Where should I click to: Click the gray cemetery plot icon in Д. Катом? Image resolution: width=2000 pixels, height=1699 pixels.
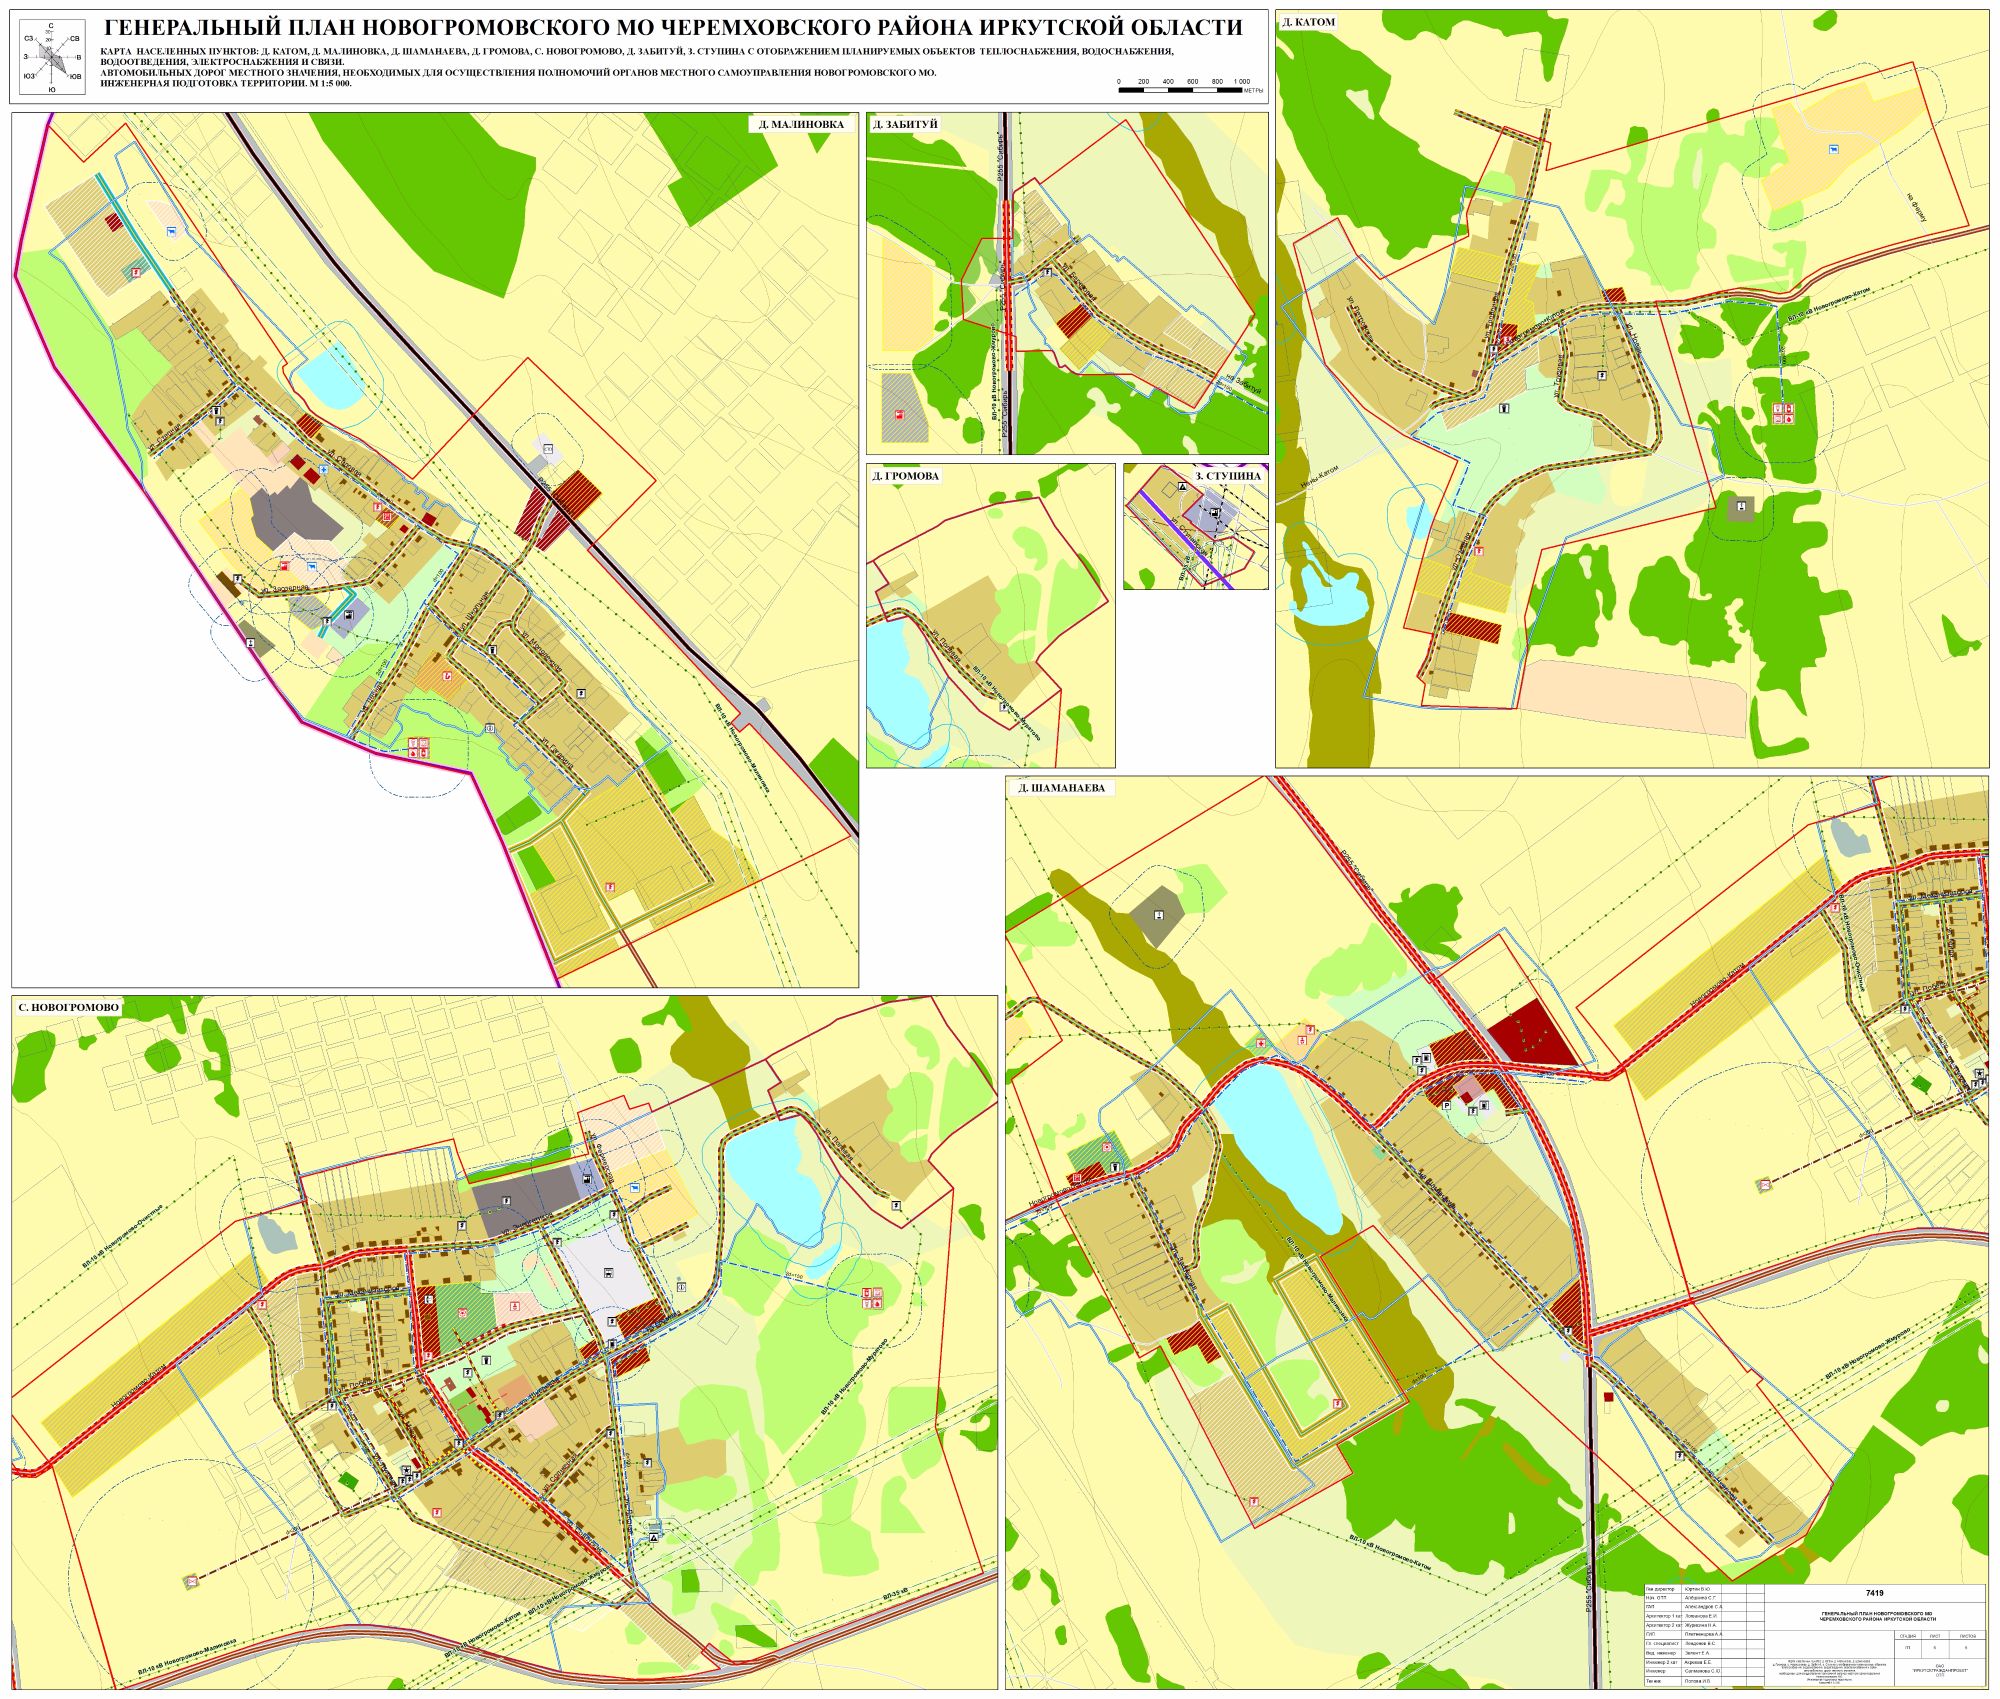pyautogui.click(x=1741, y=508)
